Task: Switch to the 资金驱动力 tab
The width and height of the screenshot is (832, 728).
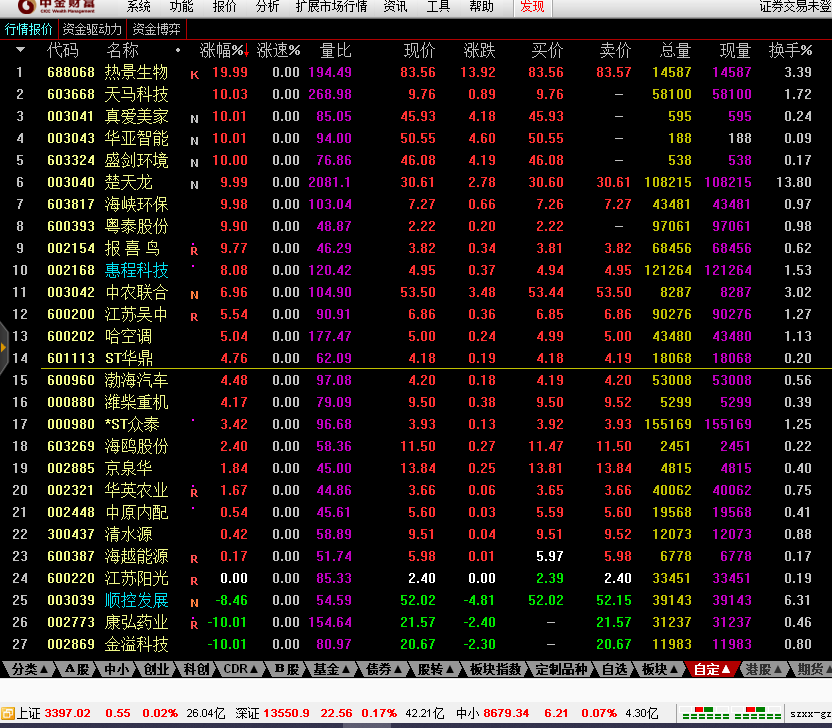Action: point(92,29)
